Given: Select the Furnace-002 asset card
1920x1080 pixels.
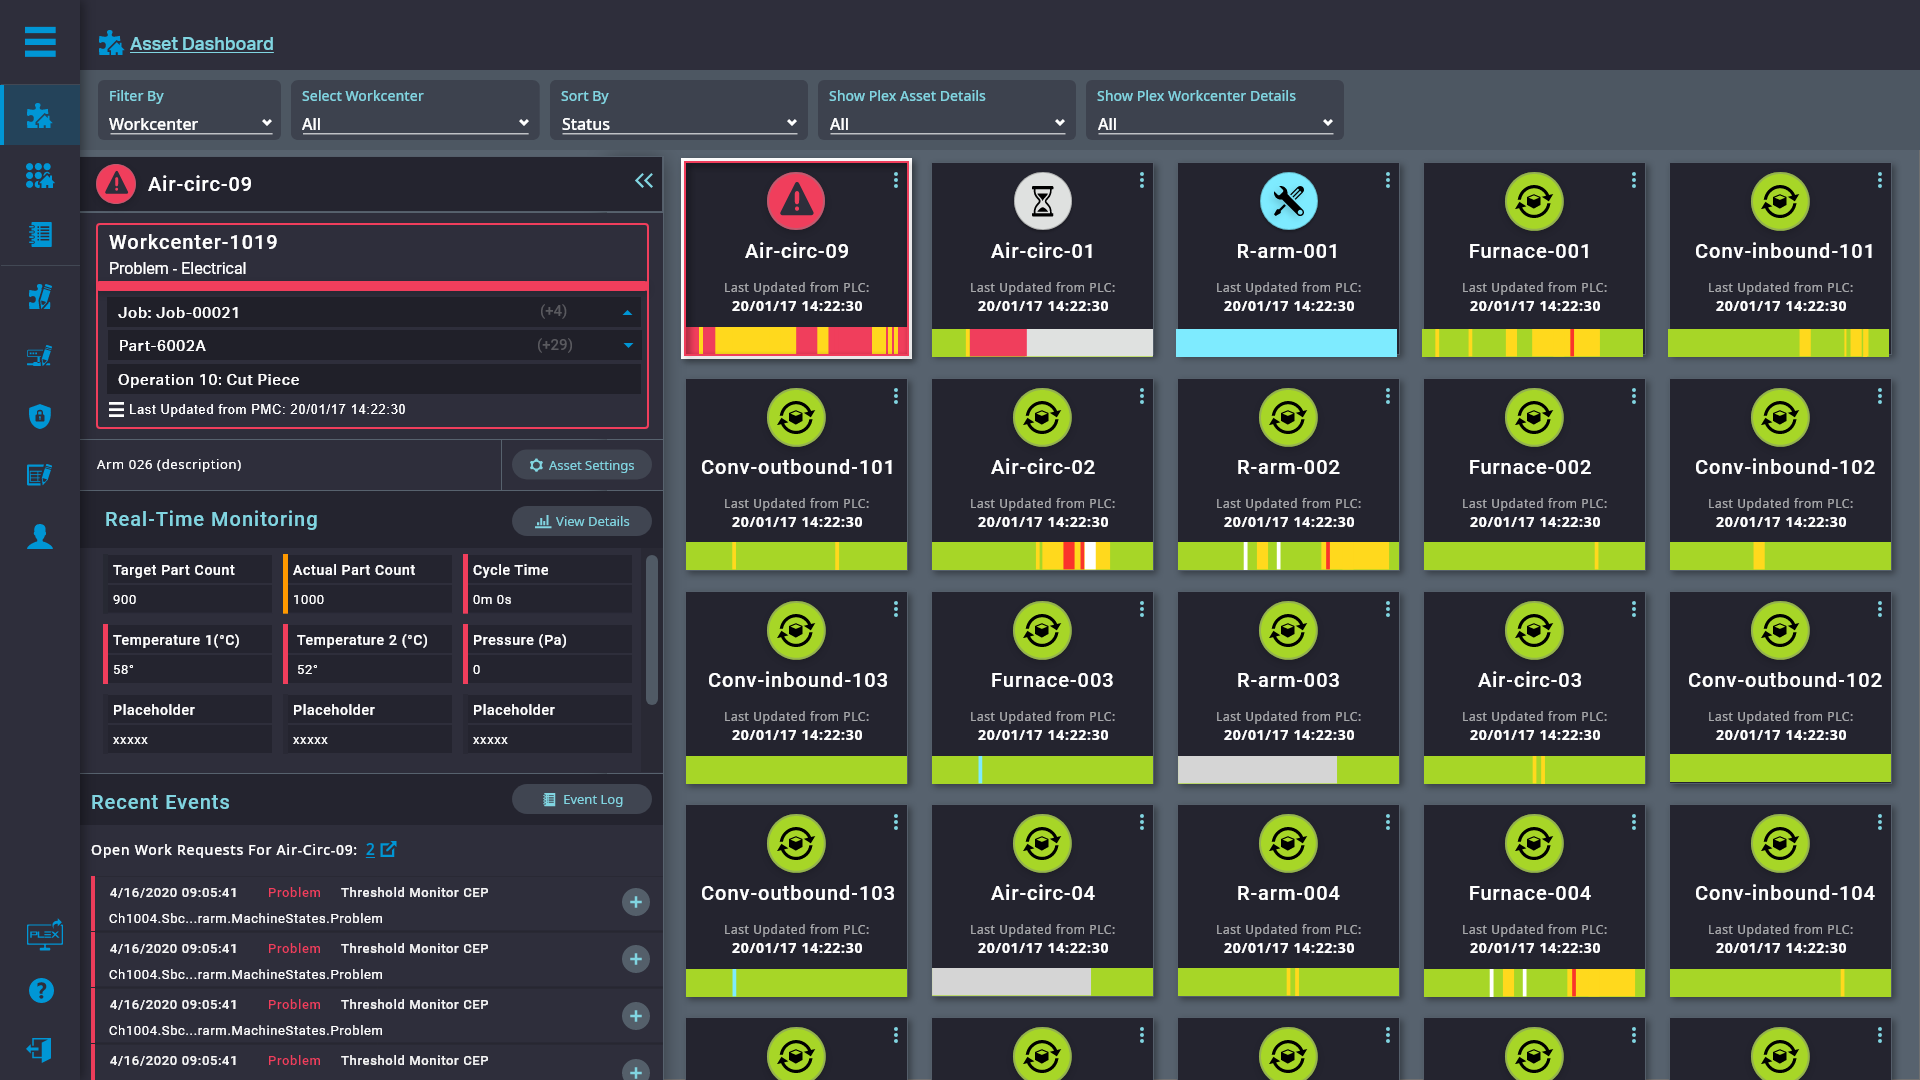Looking at the screenshot, I should point(1533,470).
